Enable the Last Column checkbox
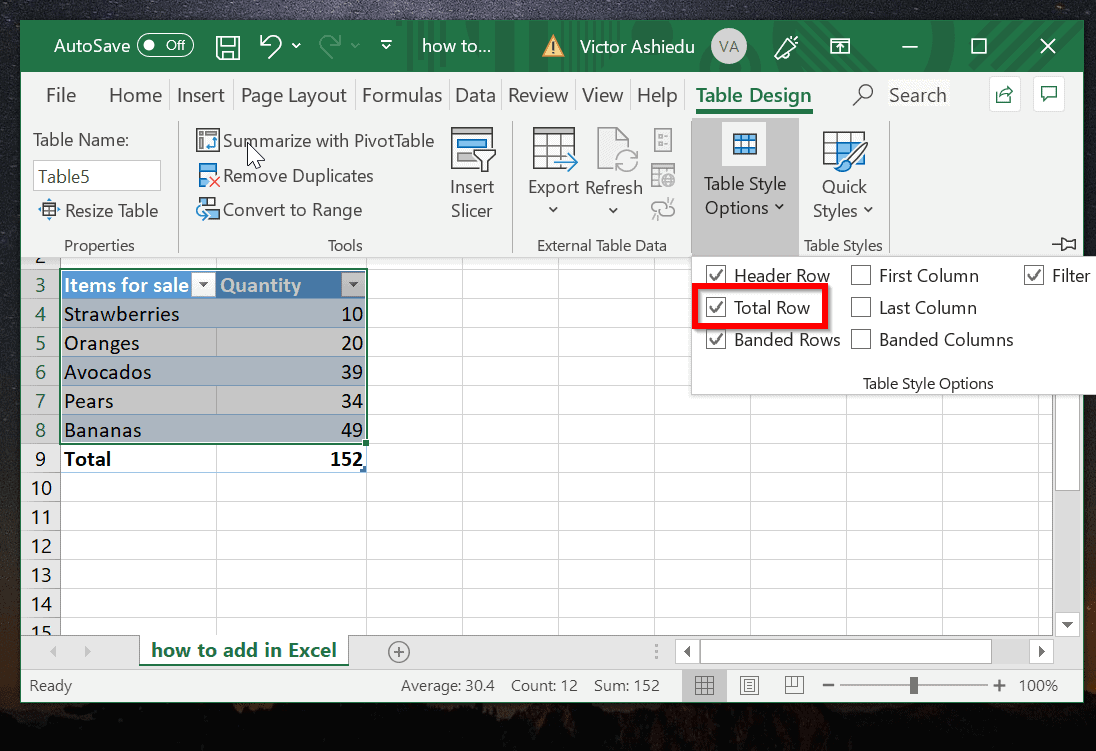 coord(861,308)
